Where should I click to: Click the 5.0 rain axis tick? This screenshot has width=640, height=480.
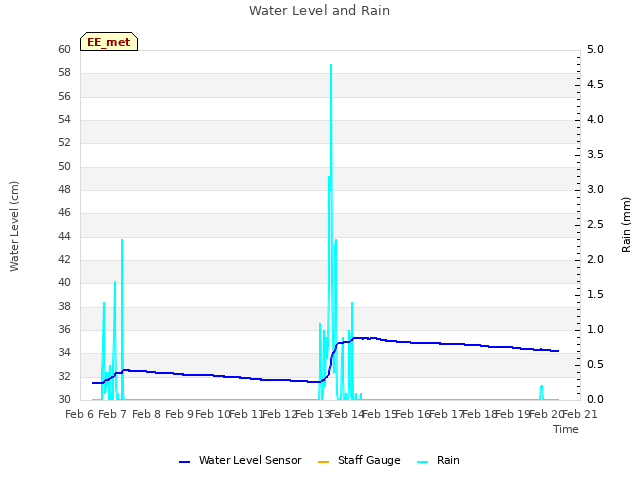[595, 49]
